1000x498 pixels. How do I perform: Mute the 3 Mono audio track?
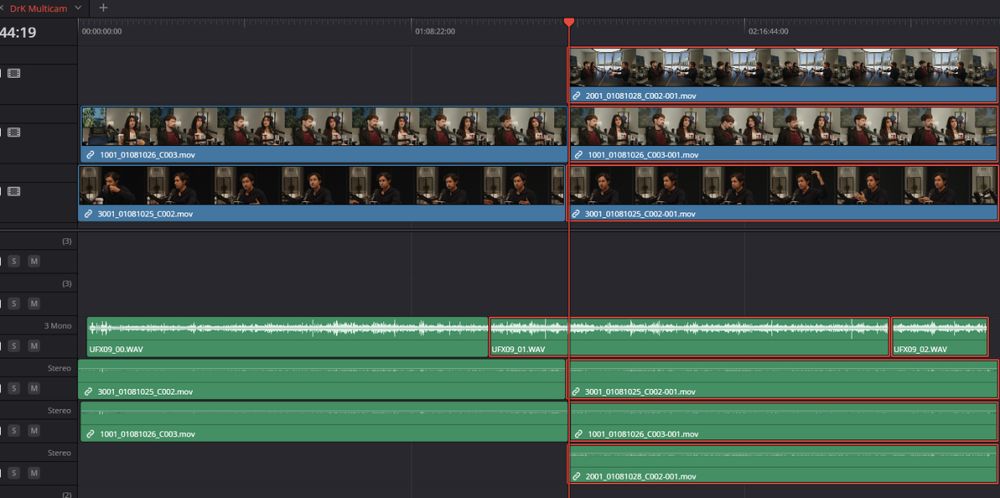(34, 346)
